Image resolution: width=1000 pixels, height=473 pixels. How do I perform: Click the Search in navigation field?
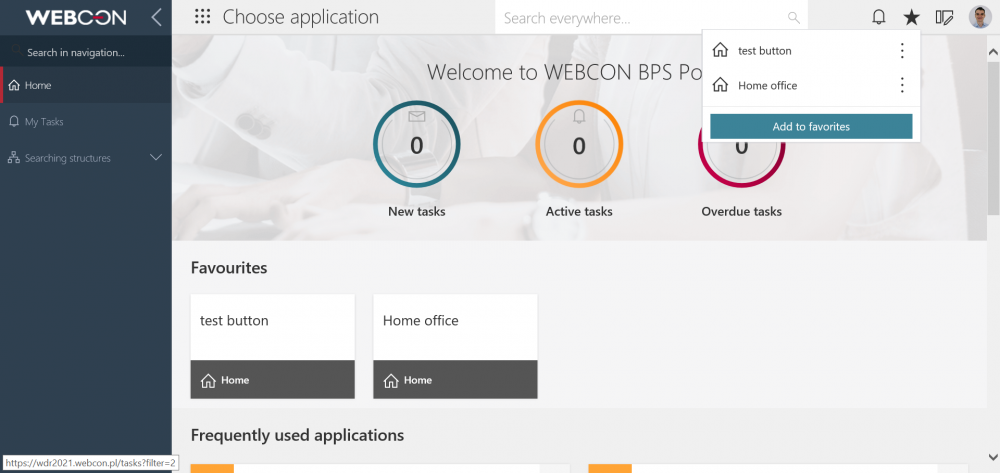click(86, 52)
